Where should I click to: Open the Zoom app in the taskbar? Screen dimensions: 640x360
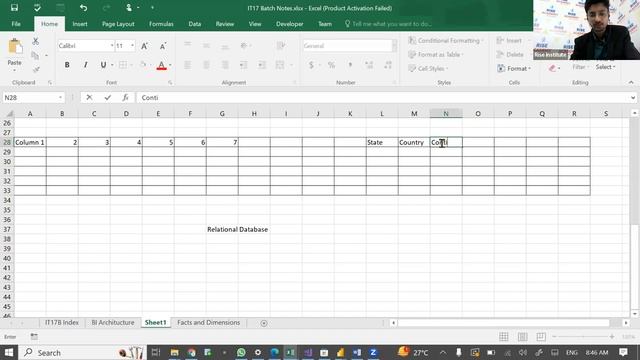373,352
